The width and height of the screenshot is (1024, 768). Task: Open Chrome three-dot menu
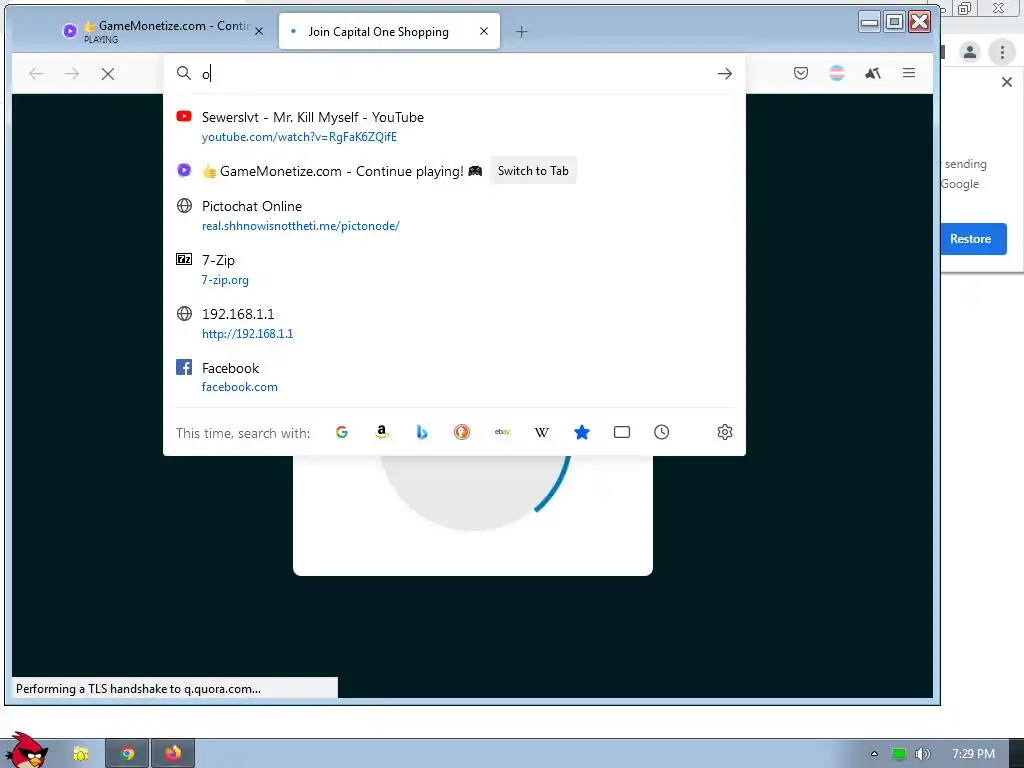[x=1002, y=52]
